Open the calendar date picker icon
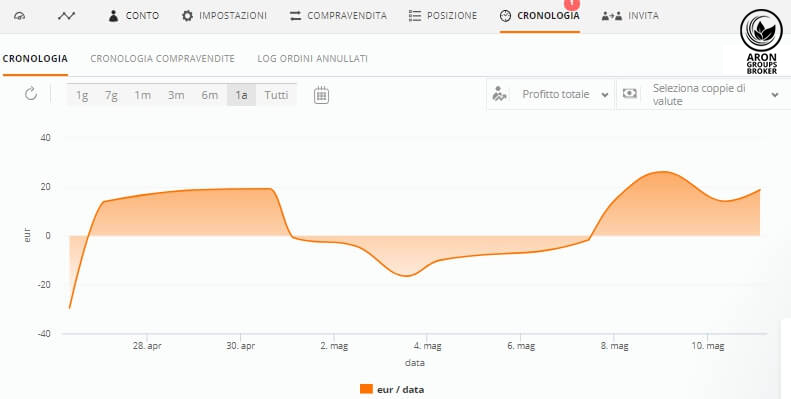 tap(321, 95)
